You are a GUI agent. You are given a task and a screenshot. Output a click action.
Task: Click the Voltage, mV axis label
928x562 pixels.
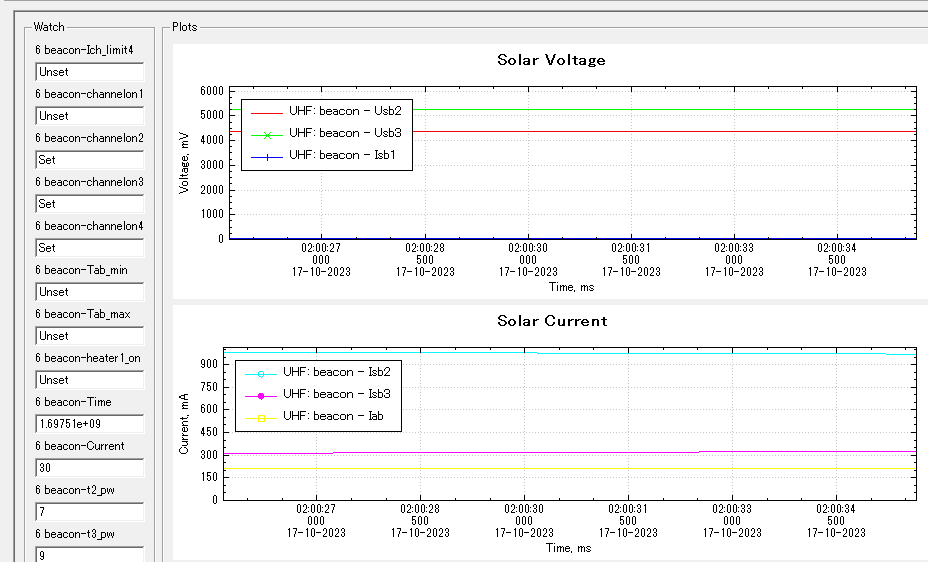tap(184, 163)
